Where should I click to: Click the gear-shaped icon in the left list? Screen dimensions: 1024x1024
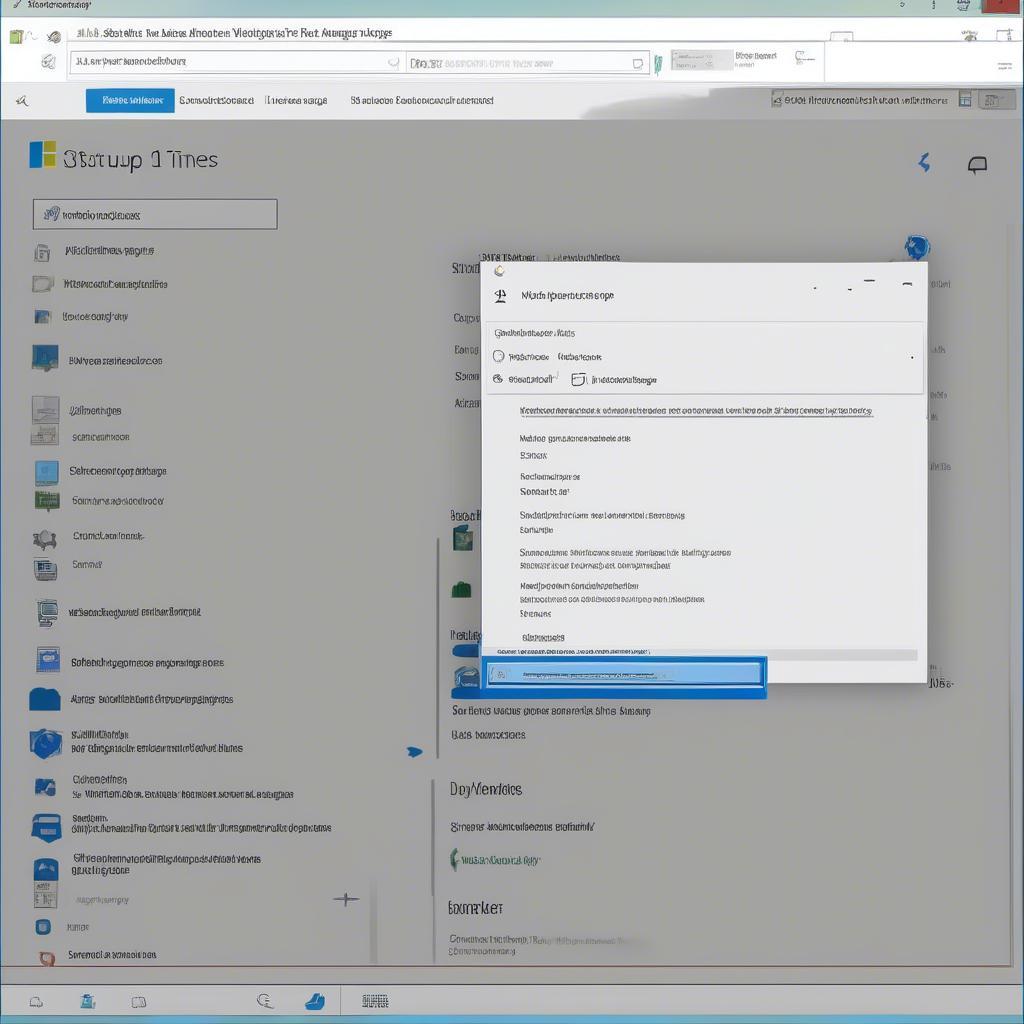[45, 539]
